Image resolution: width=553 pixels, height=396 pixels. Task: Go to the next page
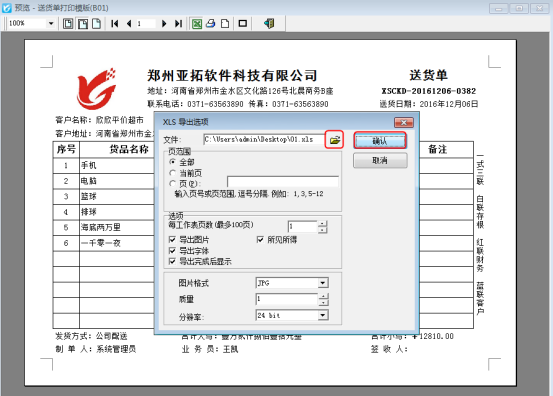[x=164, y=24]
